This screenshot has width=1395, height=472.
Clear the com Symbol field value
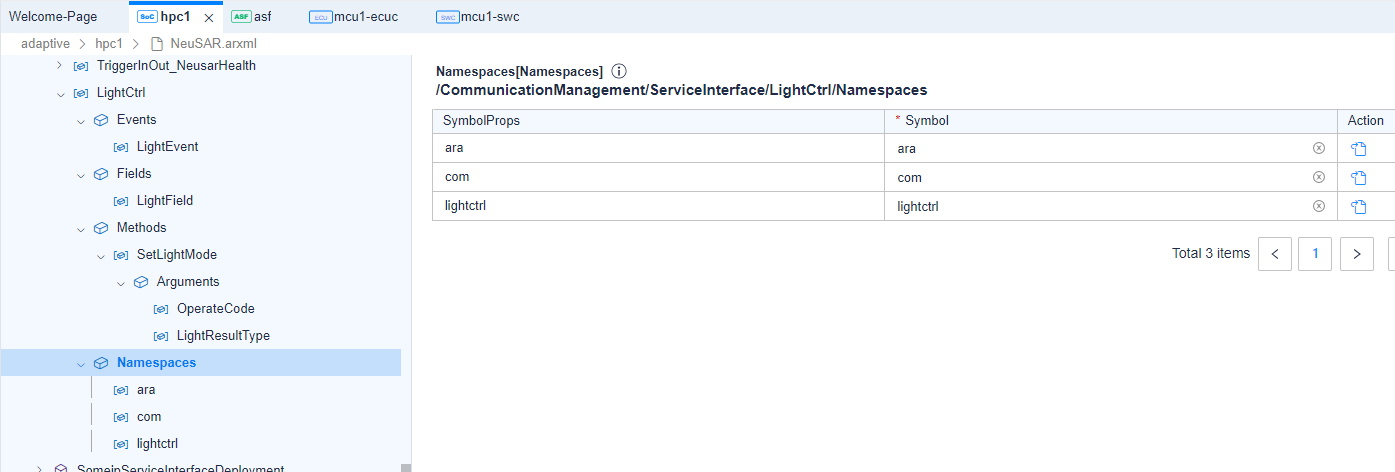tap(1319, 177)
